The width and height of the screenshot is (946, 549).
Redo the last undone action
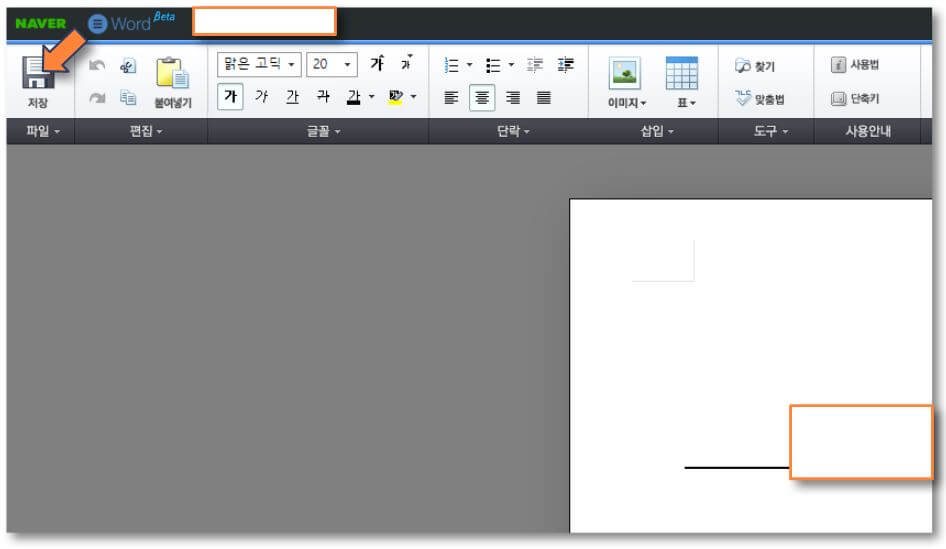click(97, 98)
